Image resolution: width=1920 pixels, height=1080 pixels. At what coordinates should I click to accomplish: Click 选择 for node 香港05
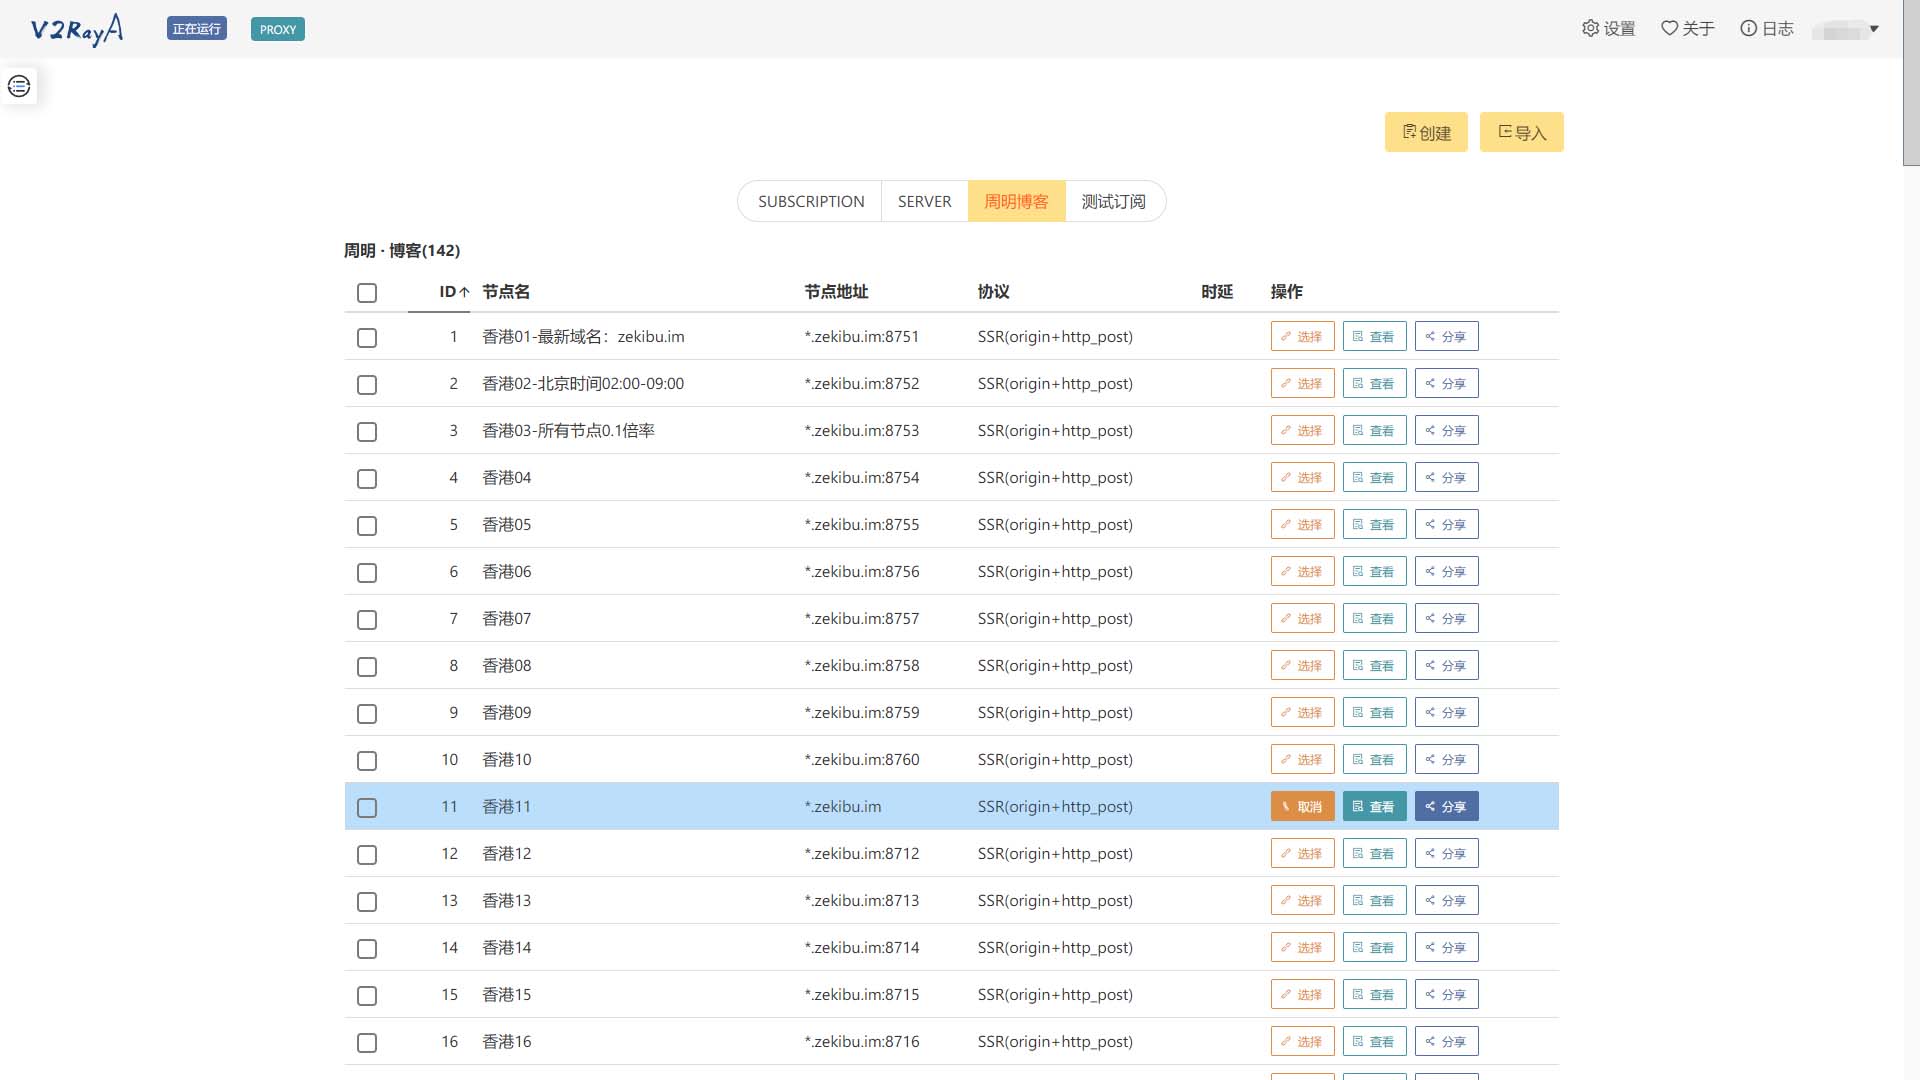(1302, 524)
